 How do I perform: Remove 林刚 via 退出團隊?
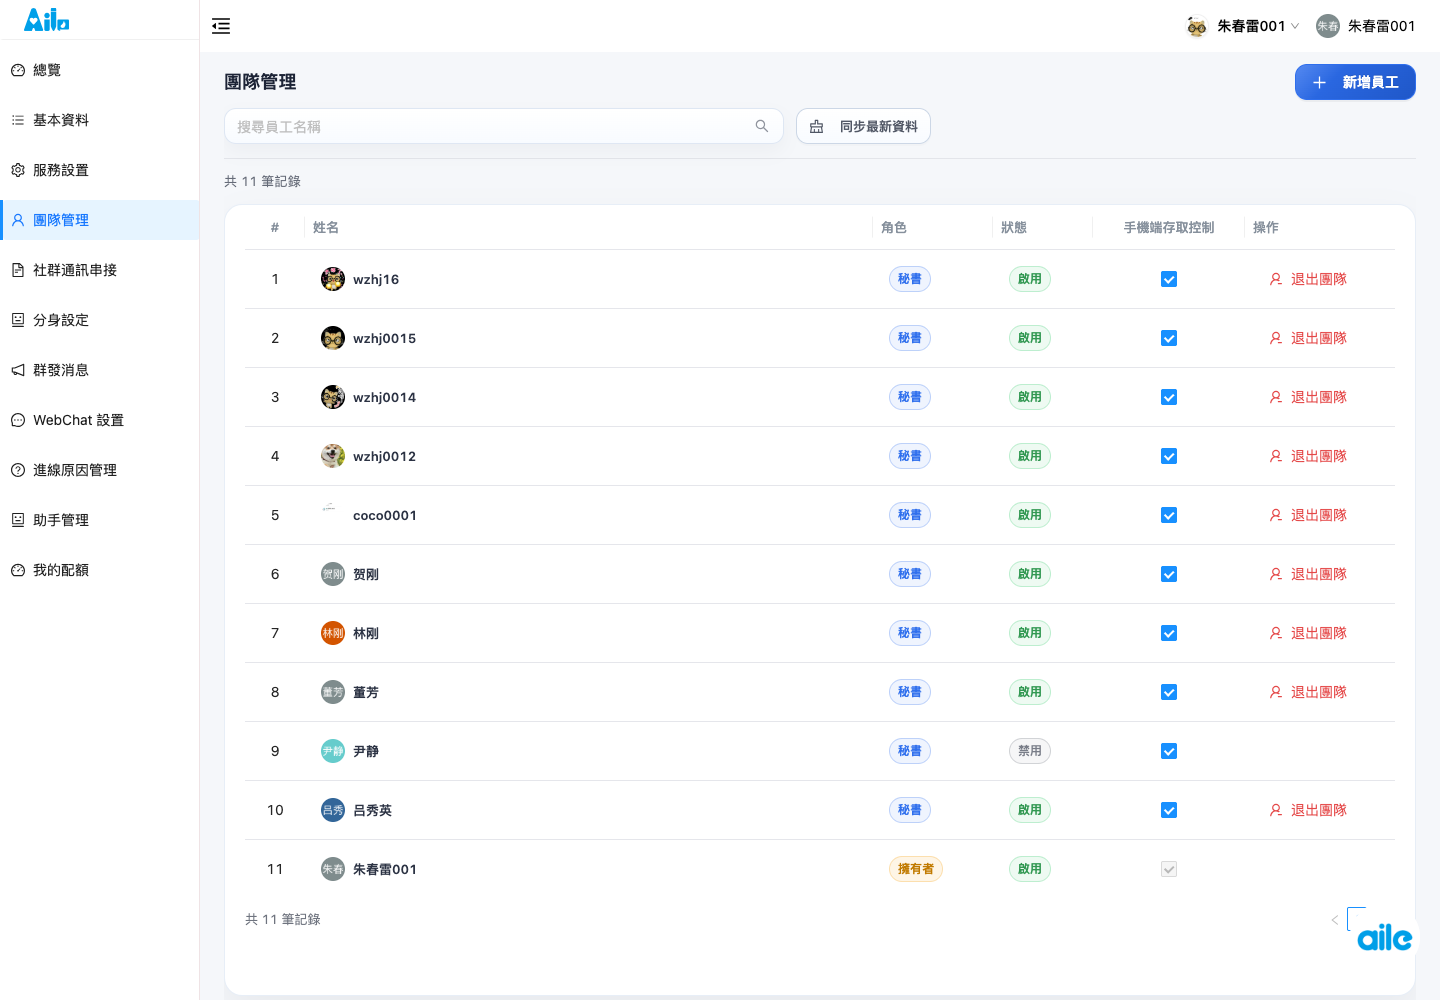click(1308, 633)
